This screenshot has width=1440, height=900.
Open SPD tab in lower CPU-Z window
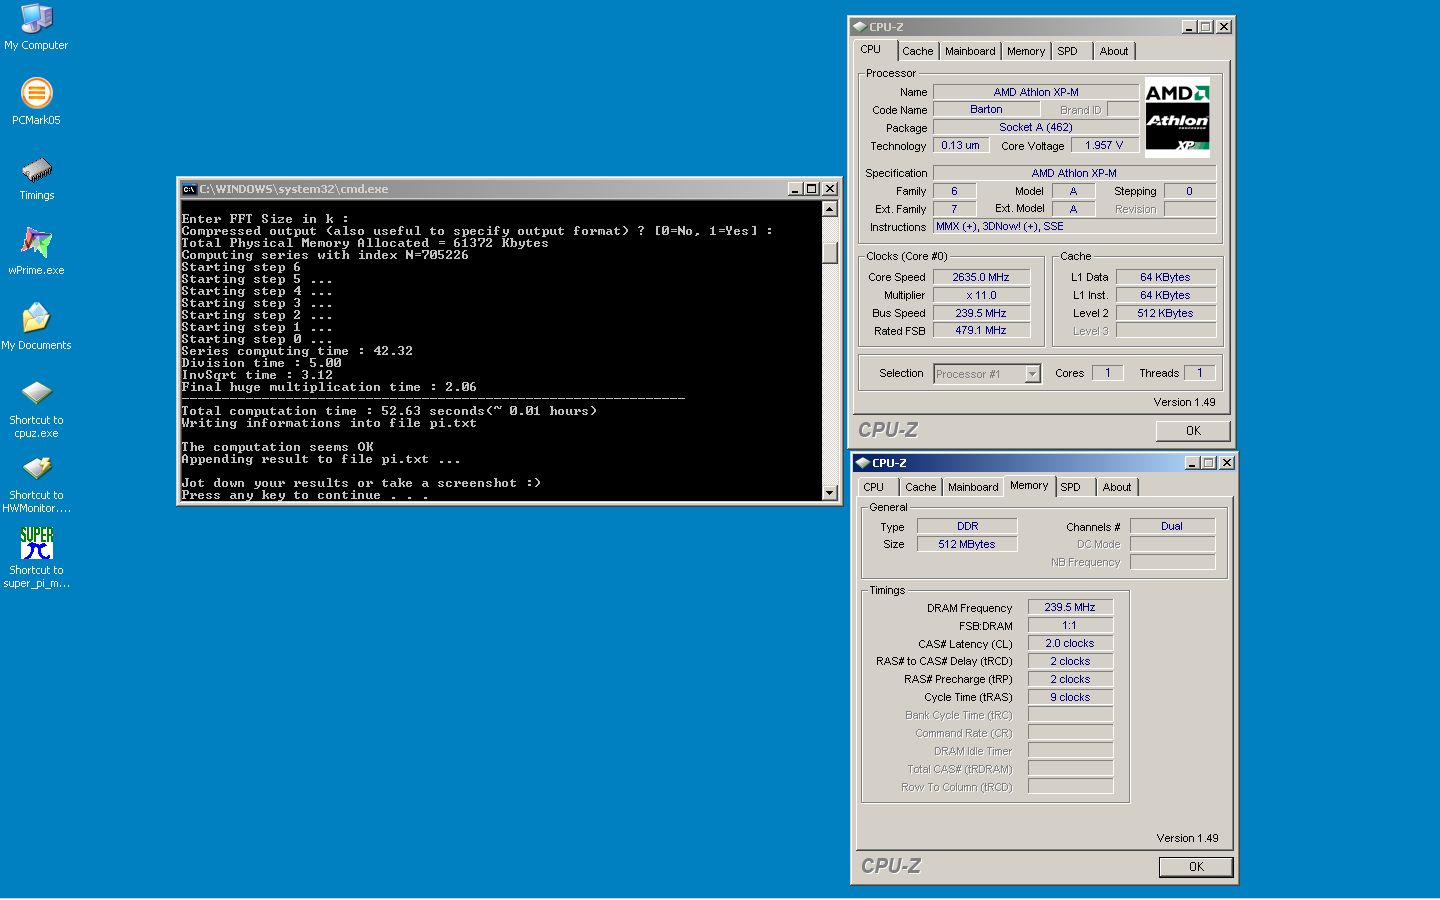[x=1071, y=487]
